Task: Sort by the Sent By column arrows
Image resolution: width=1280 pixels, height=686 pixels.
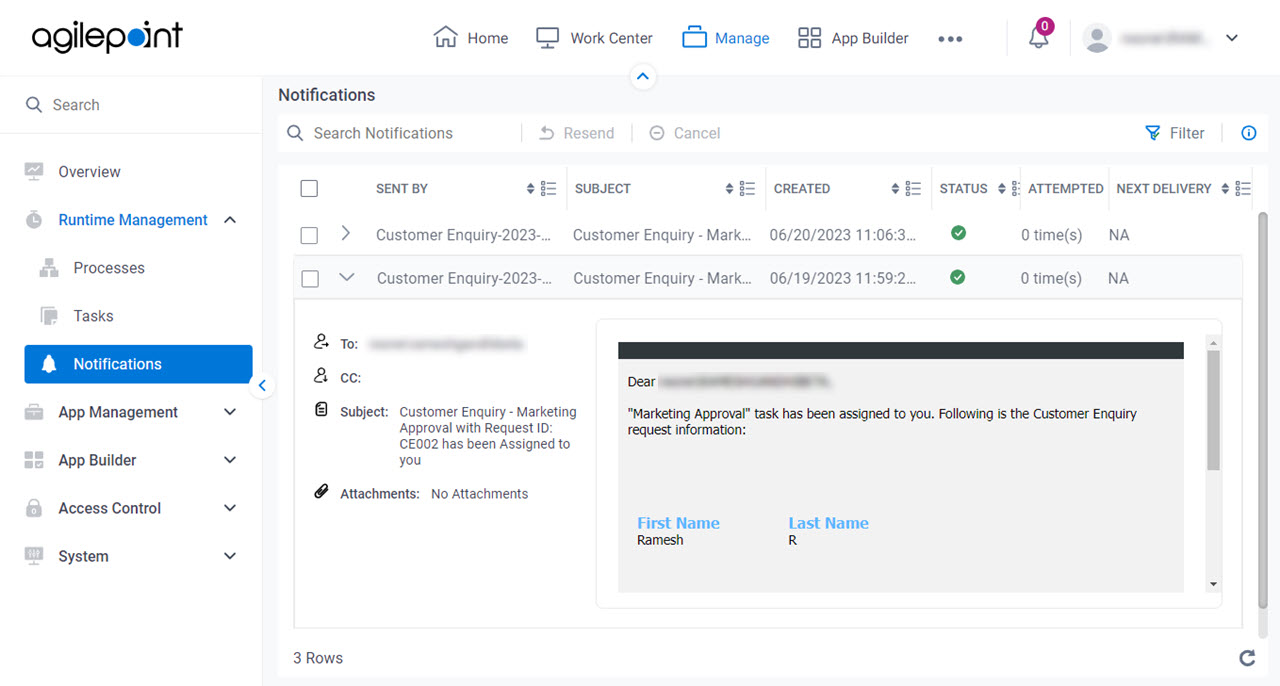Action: click(x=531, y=188)
